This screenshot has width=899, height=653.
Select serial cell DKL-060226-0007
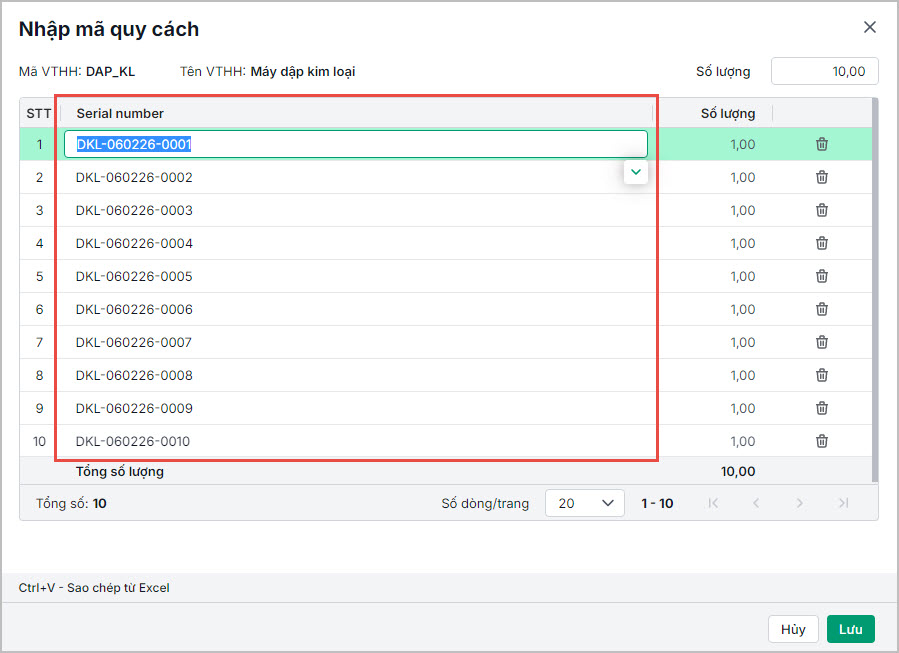pyautogui.click(x=355, y=342)
